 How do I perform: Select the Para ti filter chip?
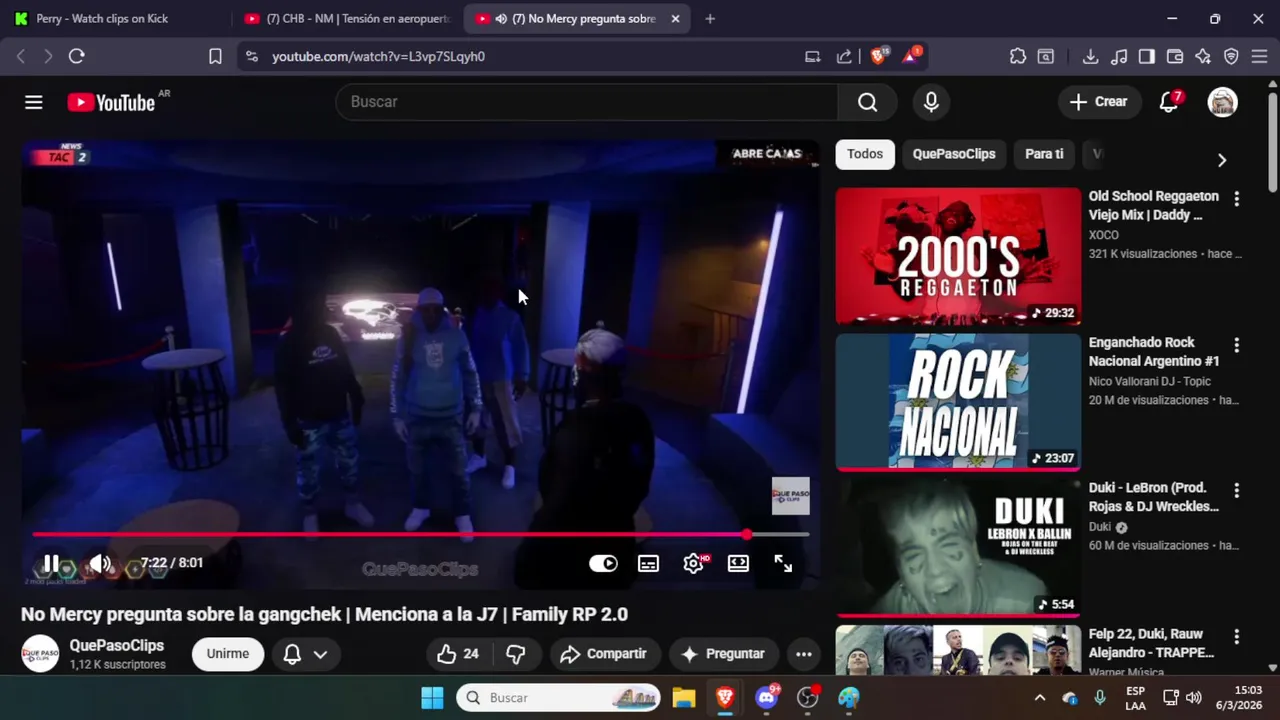click(1044, 154)
